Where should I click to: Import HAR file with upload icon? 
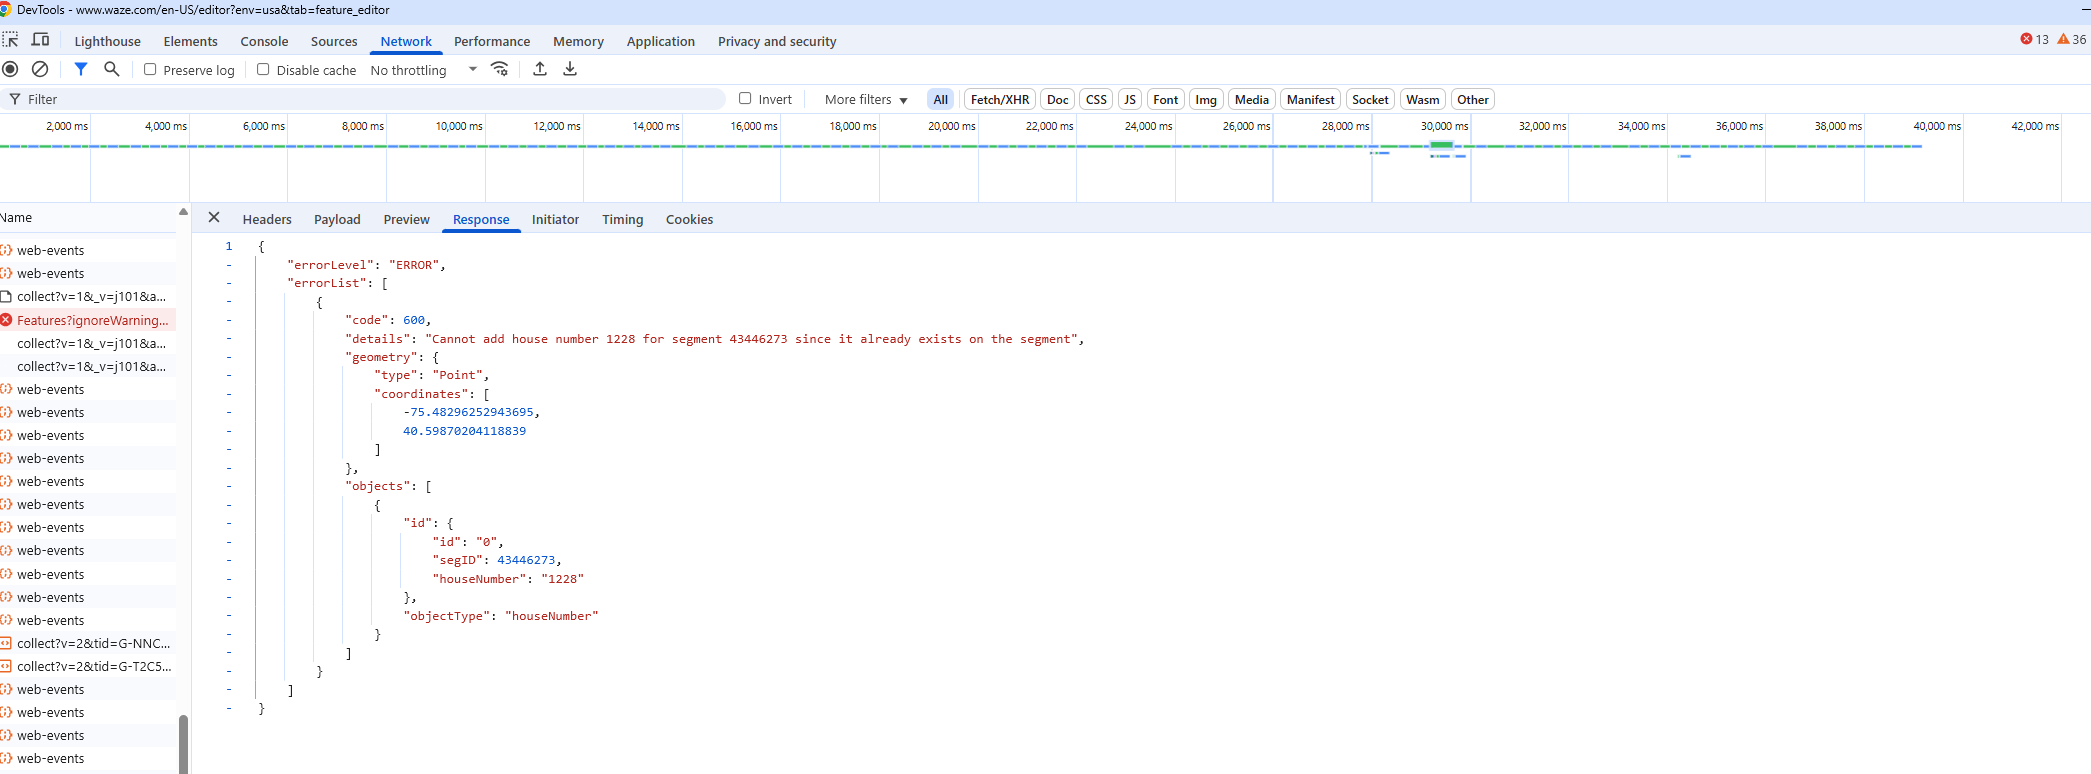coord(540,69)
